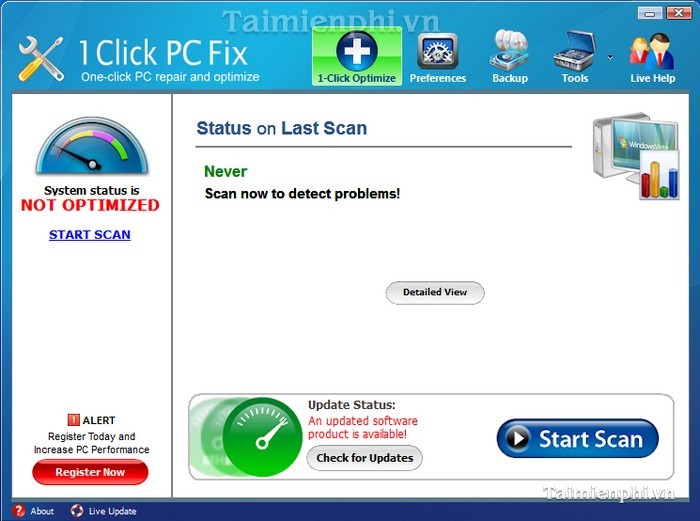The image size is (700, 521).
Task: Open Preferences gear icon
Action: [438, 51]
